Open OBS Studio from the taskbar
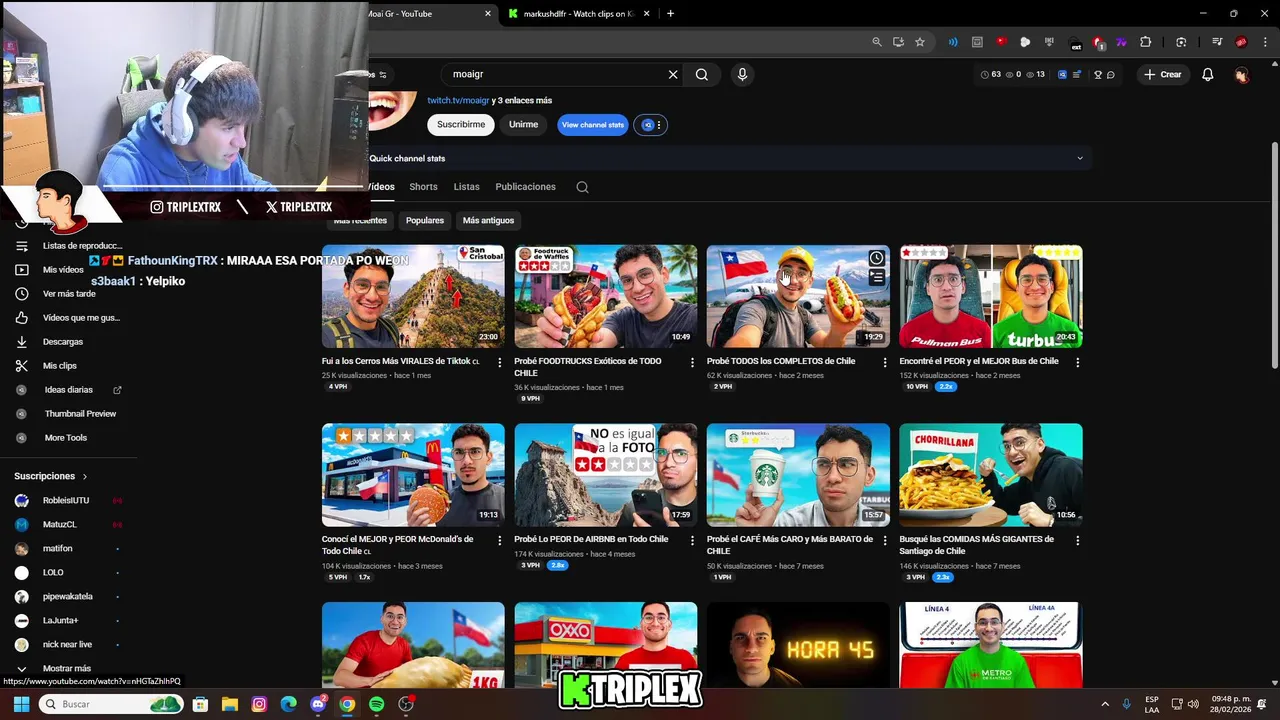 pos(406,704)
